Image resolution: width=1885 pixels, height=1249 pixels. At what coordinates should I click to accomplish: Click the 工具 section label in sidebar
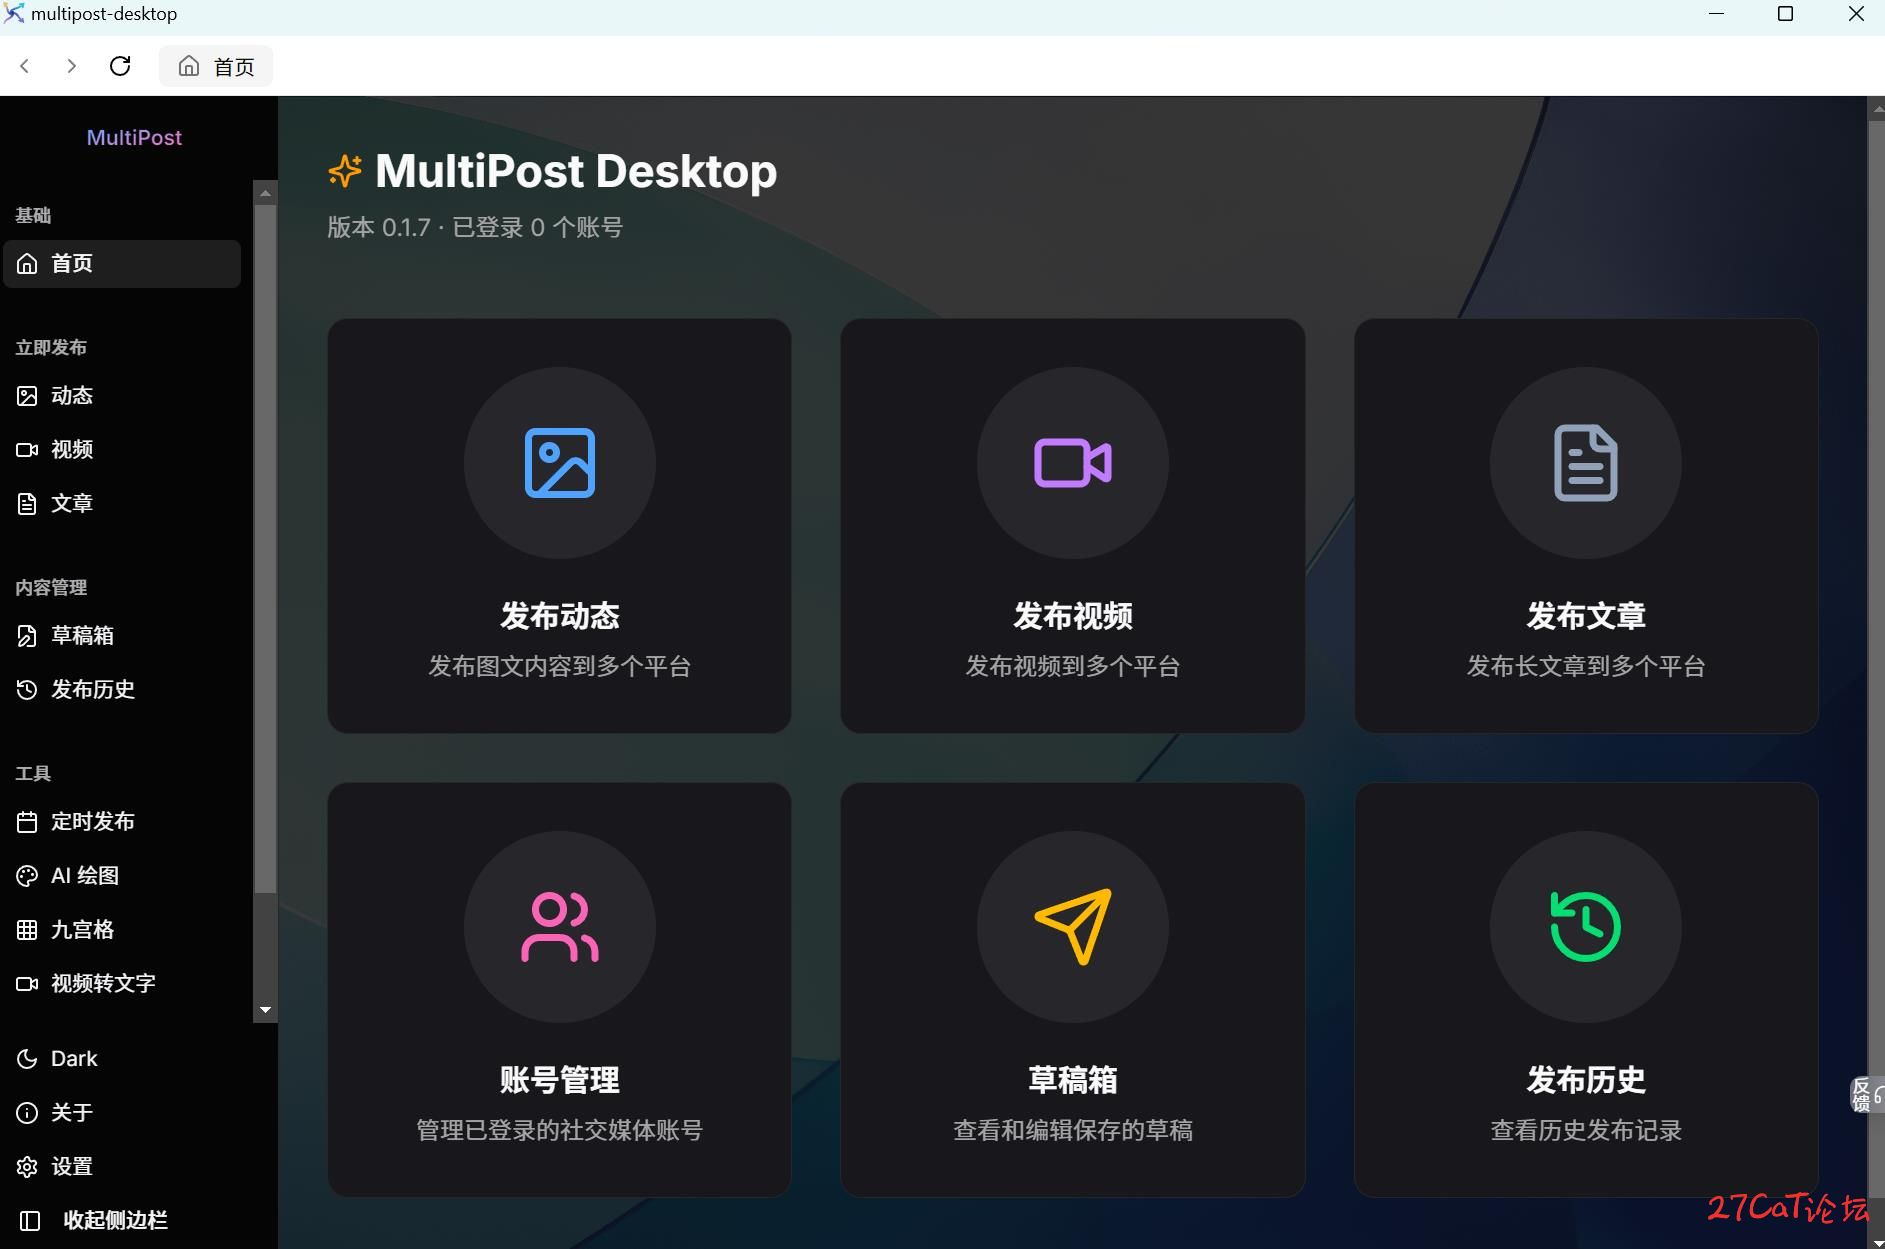click(x=33, y=773)
